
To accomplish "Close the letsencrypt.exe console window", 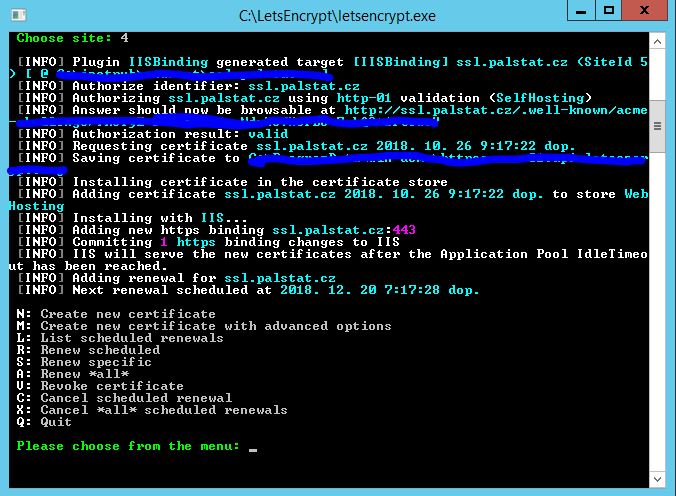I will coord(645,10).
